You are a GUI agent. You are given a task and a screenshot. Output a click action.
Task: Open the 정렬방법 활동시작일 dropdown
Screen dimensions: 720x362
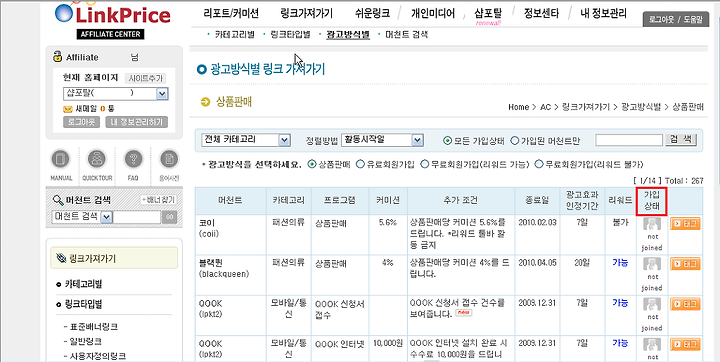(382, 140)
